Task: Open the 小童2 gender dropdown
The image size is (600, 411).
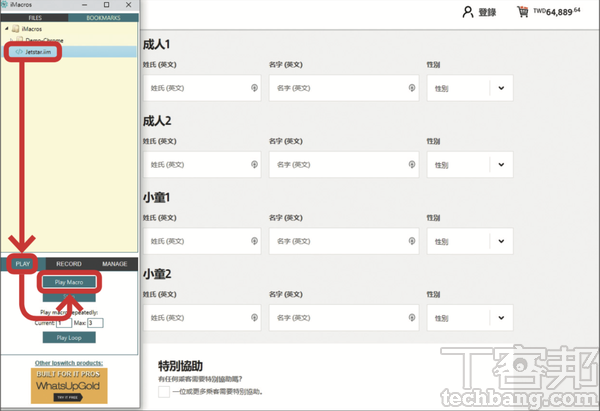Action: pos(470,318)
